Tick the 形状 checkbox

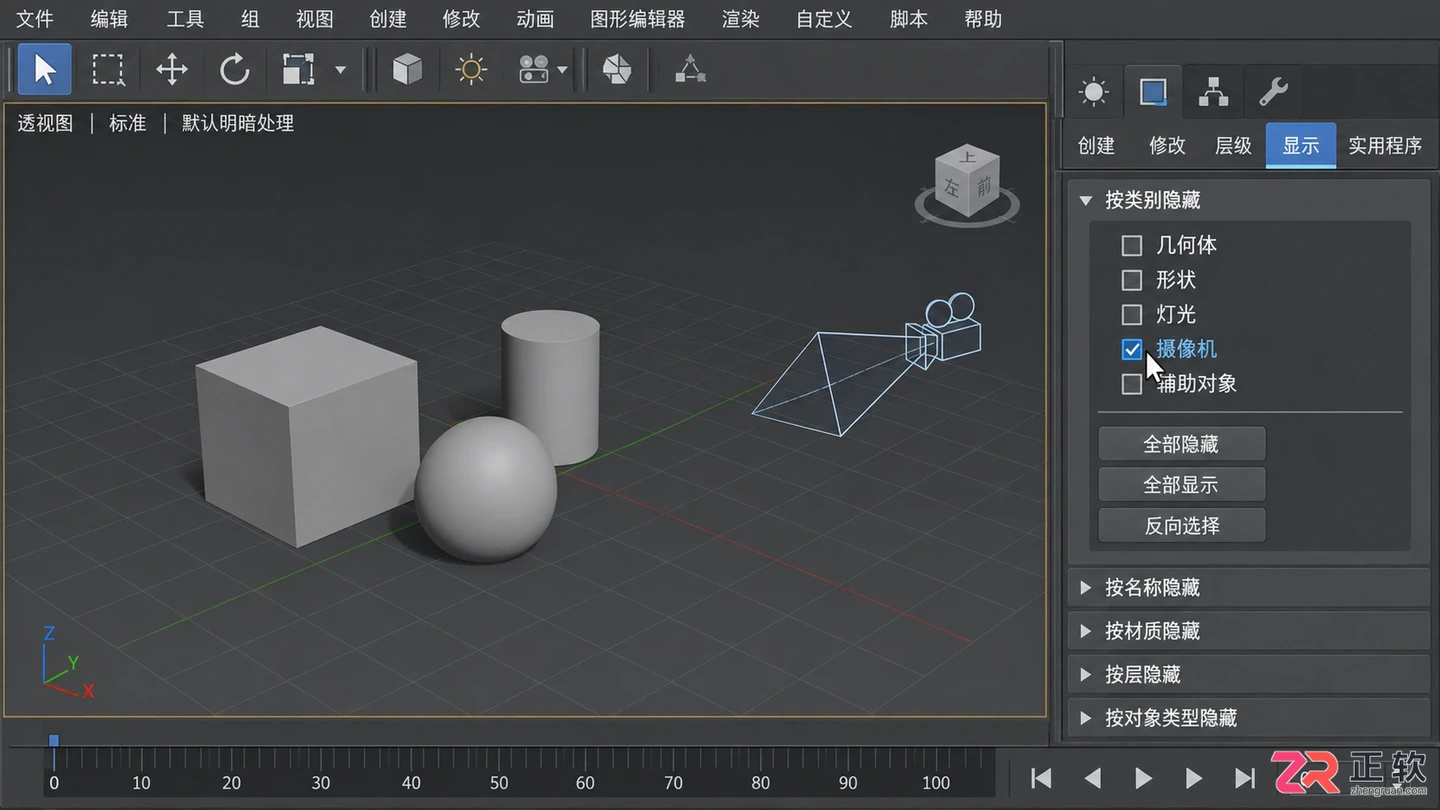[1132, 280]
